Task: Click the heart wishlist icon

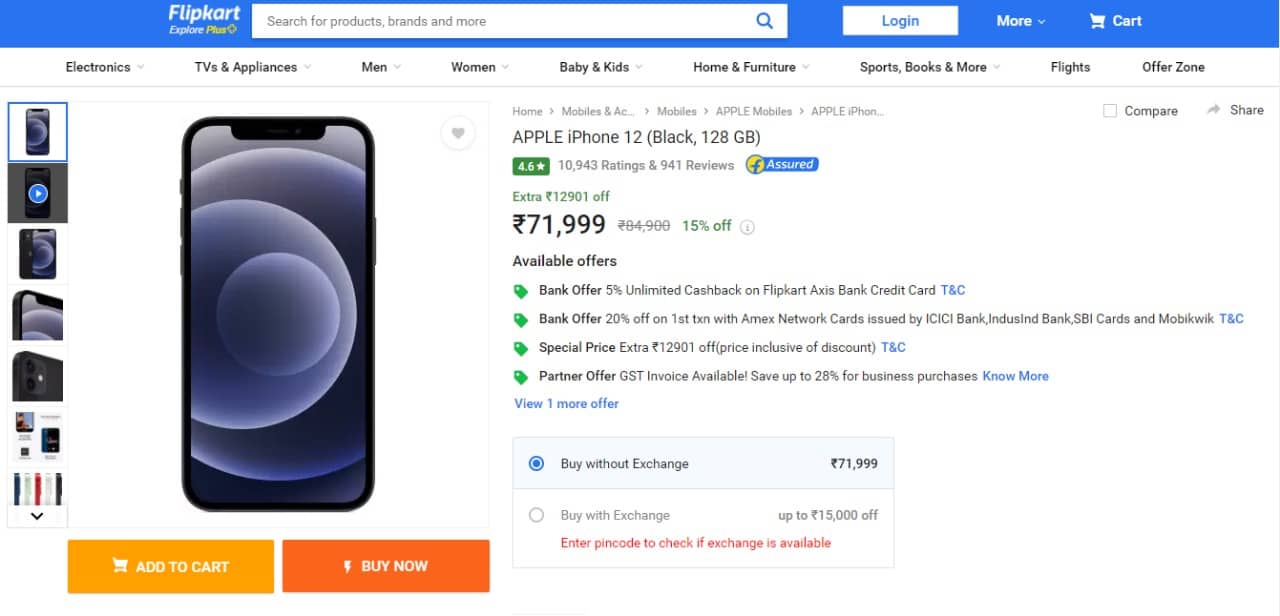Action: pyautogui.click(x=458, y=132)
